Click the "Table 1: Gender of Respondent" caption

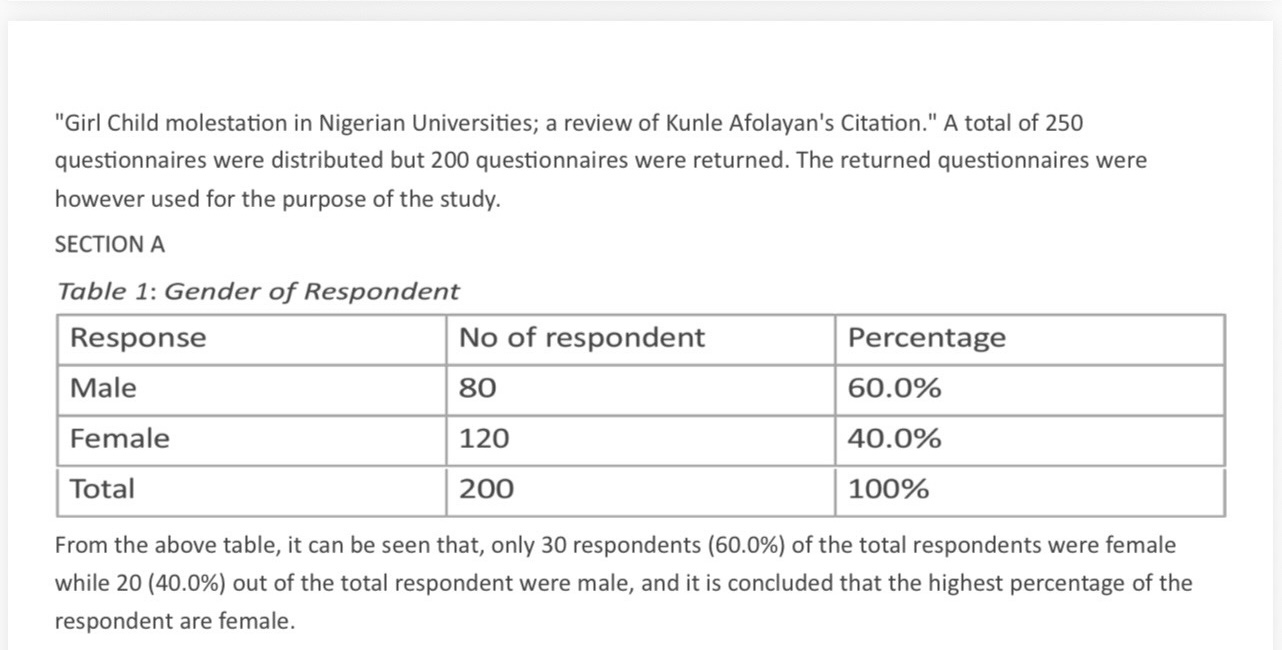point(258,292)
